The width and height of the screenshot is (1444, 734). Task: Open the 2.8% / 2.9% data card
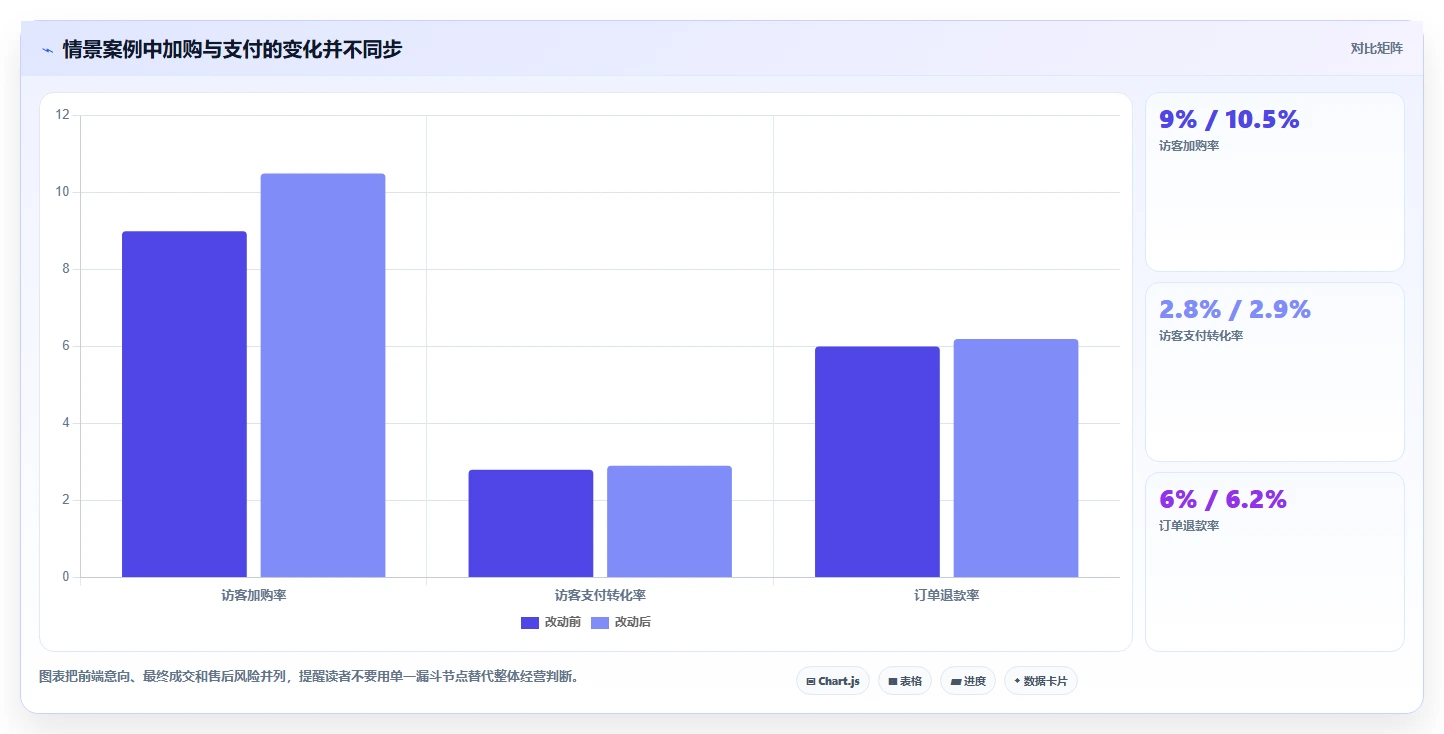pos(1274,372)
